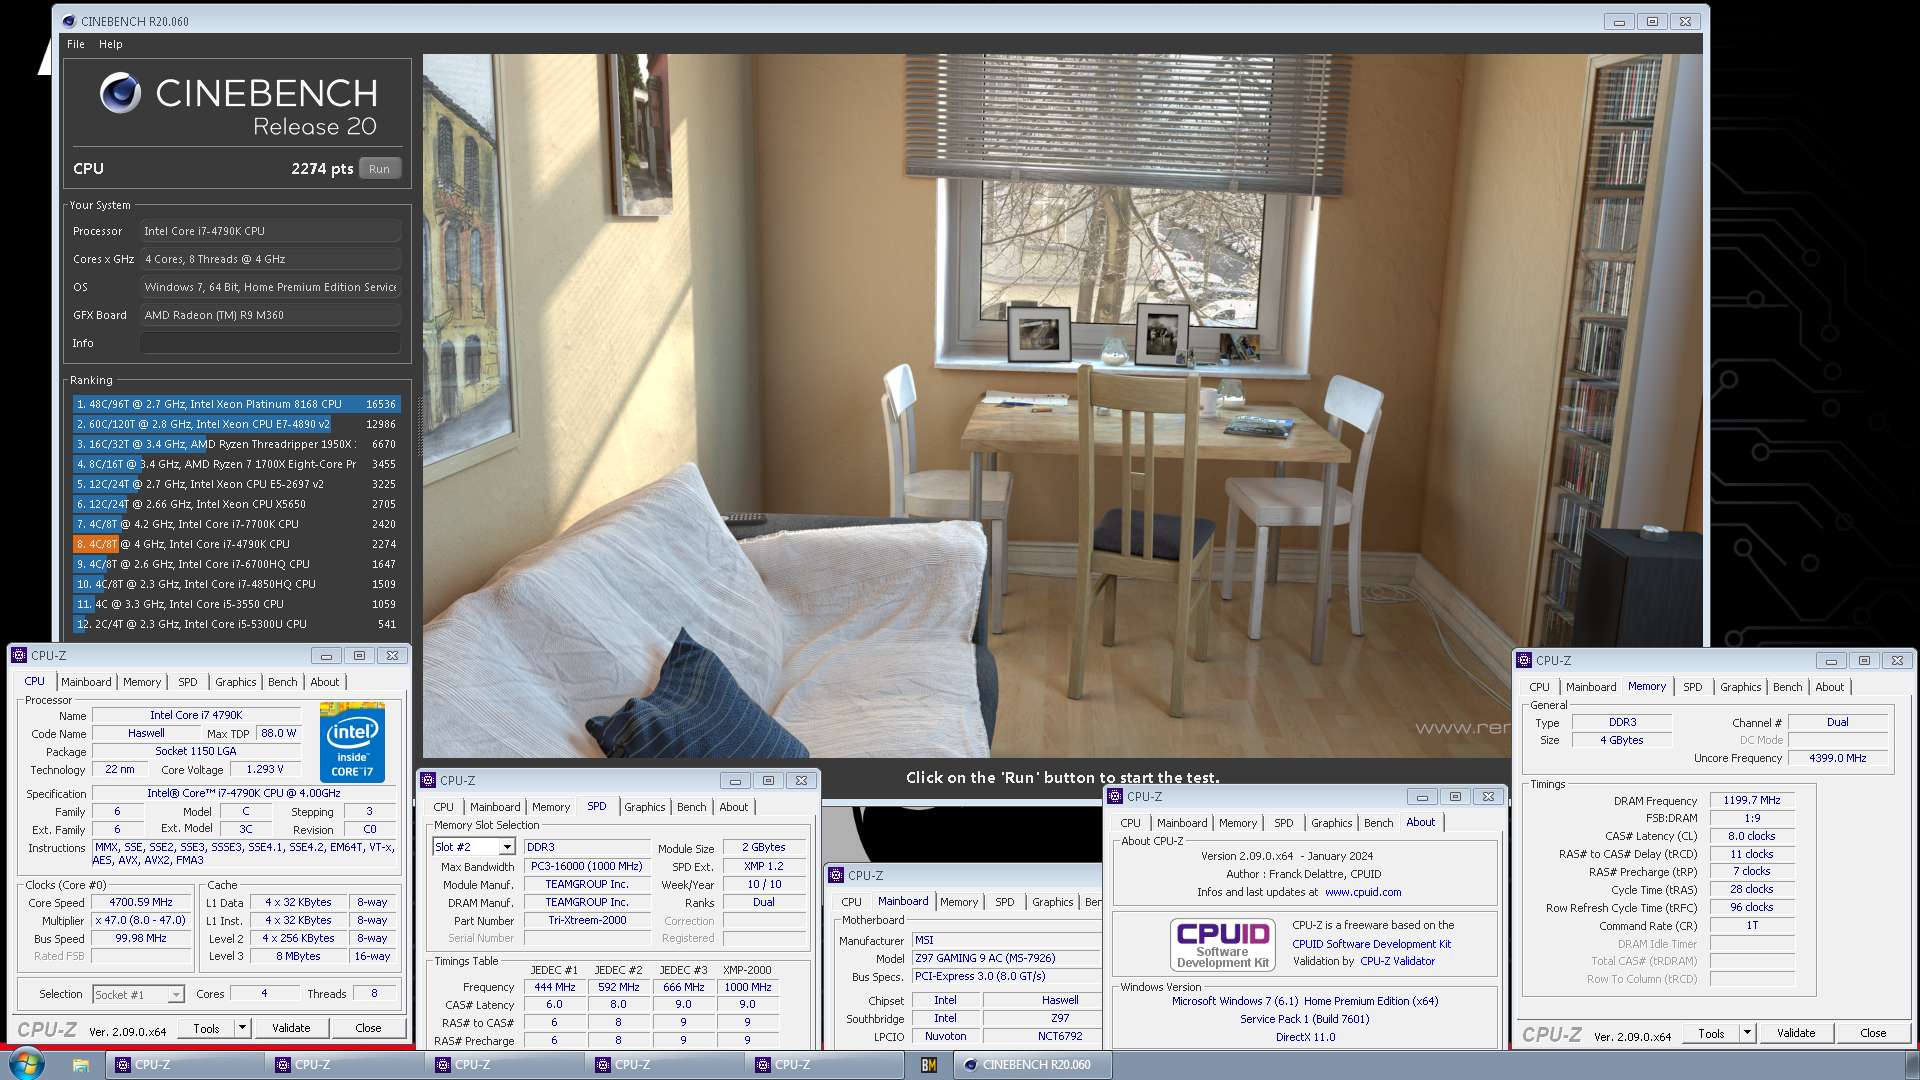Select Graphics tab in SPD window
Viewport: 1920px width, 1080px height.
coord(645,807)
